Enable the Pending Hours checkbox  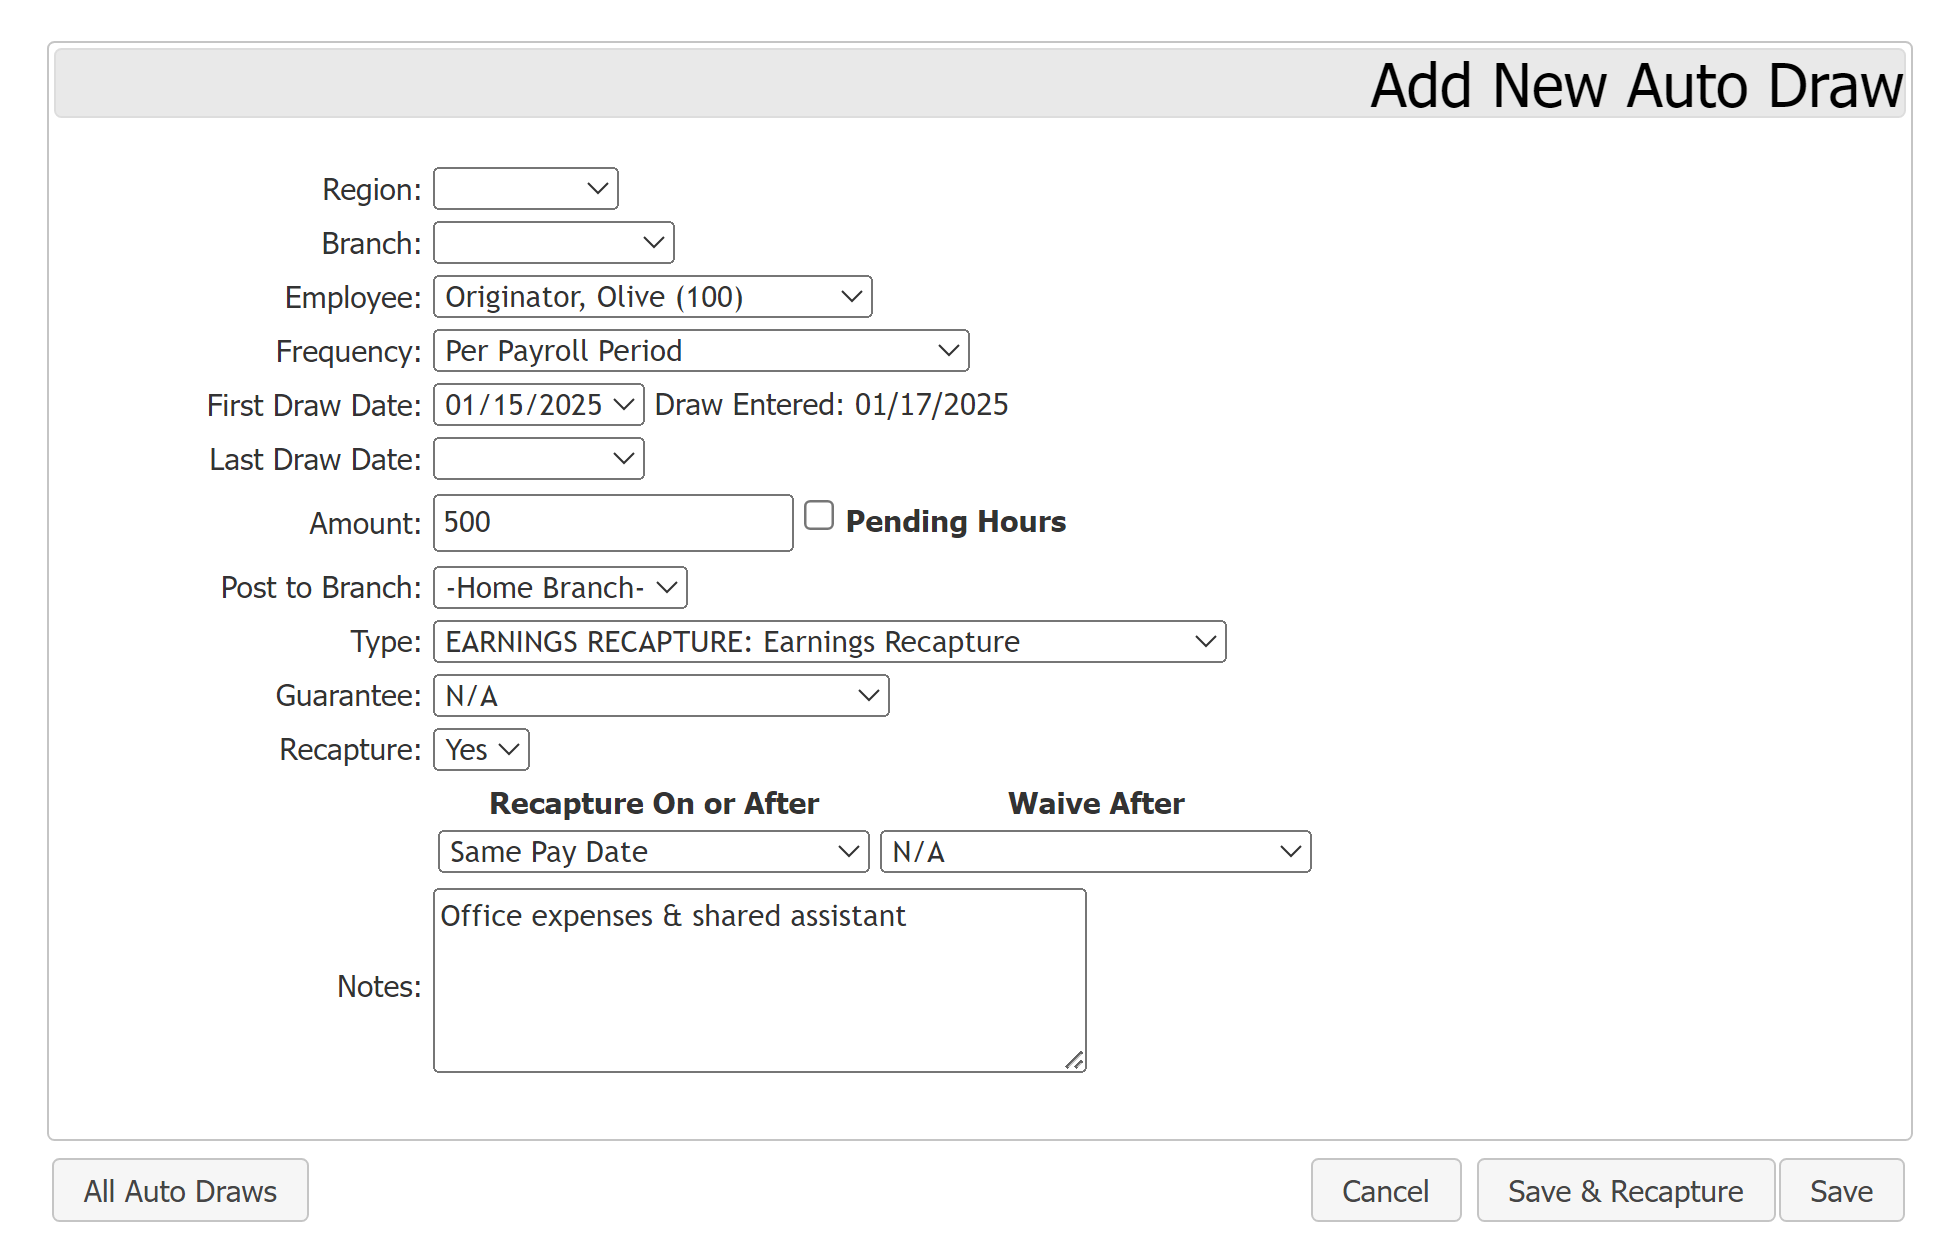click(x=819, y=516)
